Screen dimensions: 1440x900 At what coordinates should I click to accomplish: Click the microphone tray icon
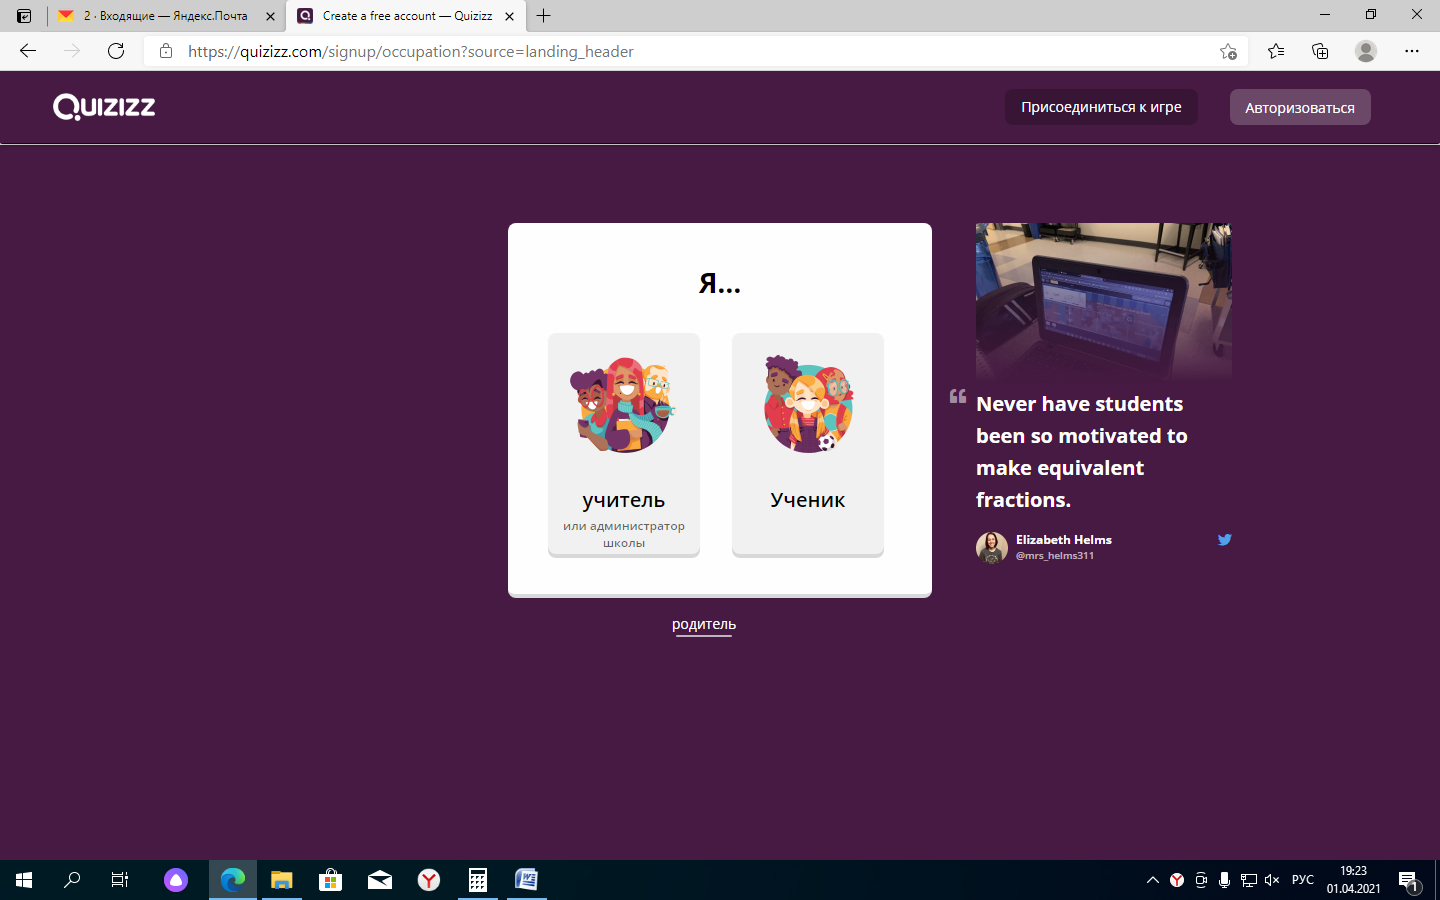pyautogui.click(x=1224, y=880)
